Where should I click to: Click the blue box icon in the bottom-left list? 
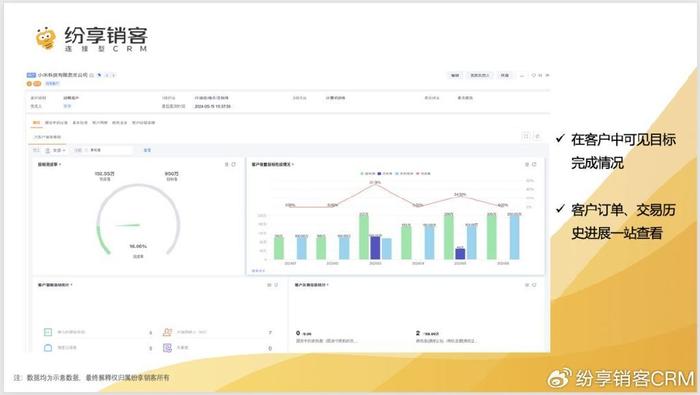[48, 348]
